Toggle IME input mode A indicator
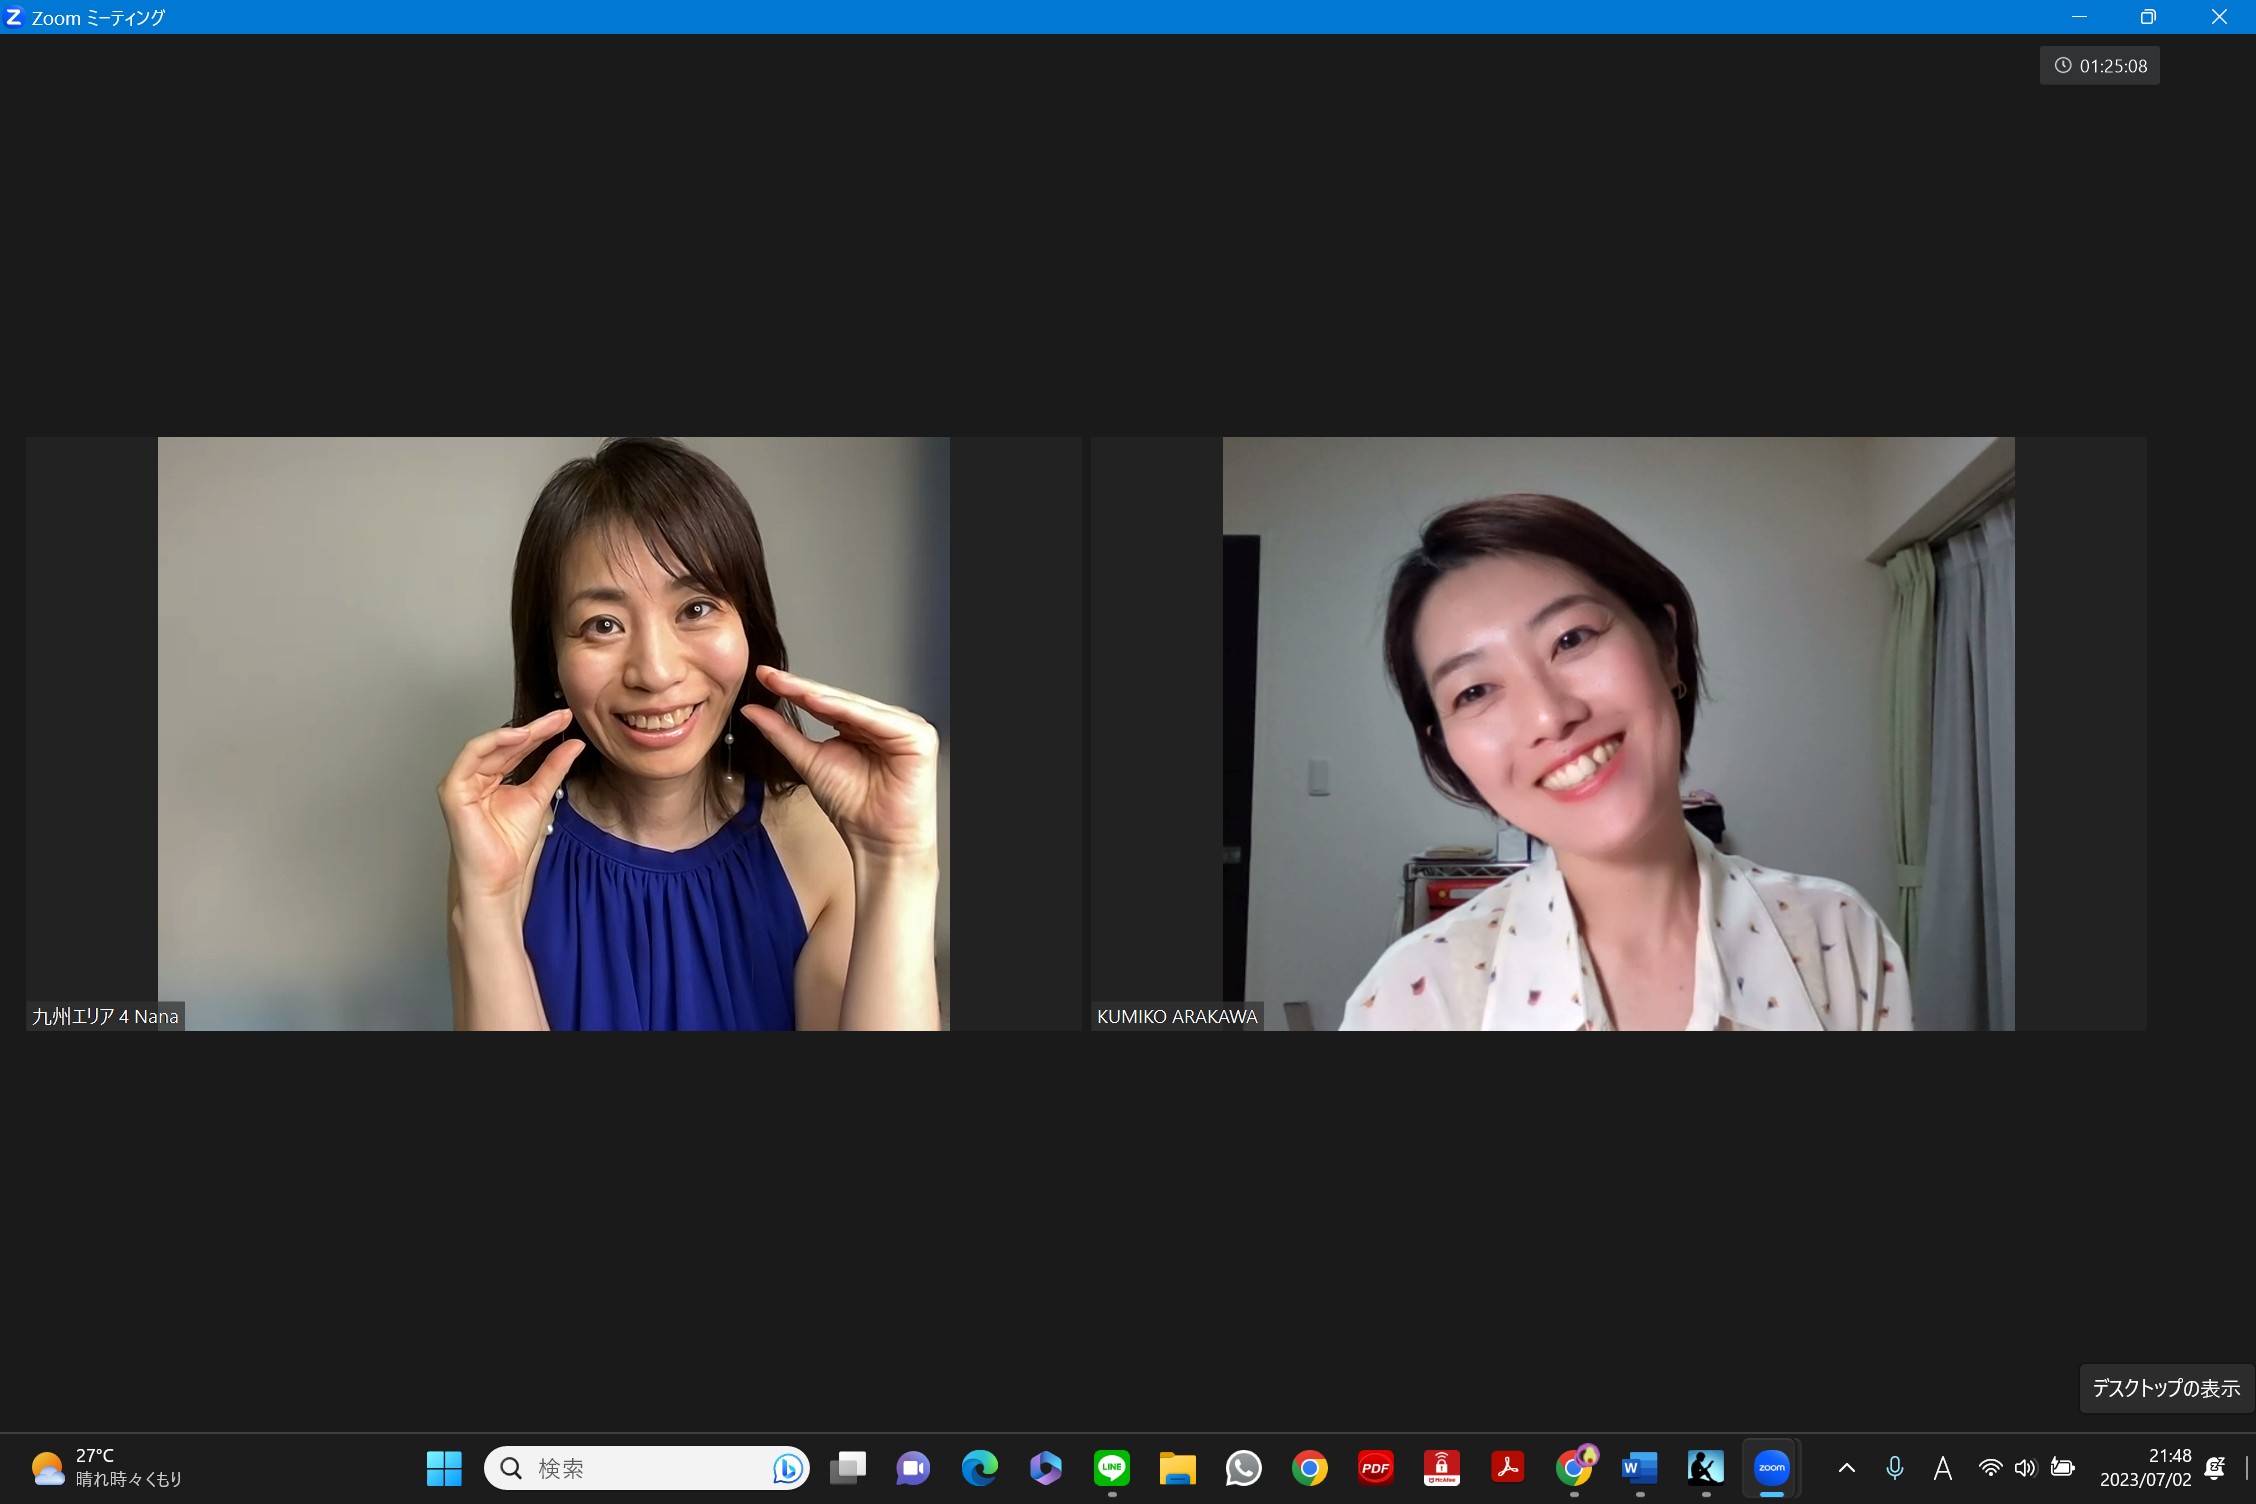Screen dimensions: 2256x1504 tap(1942, 1468)
